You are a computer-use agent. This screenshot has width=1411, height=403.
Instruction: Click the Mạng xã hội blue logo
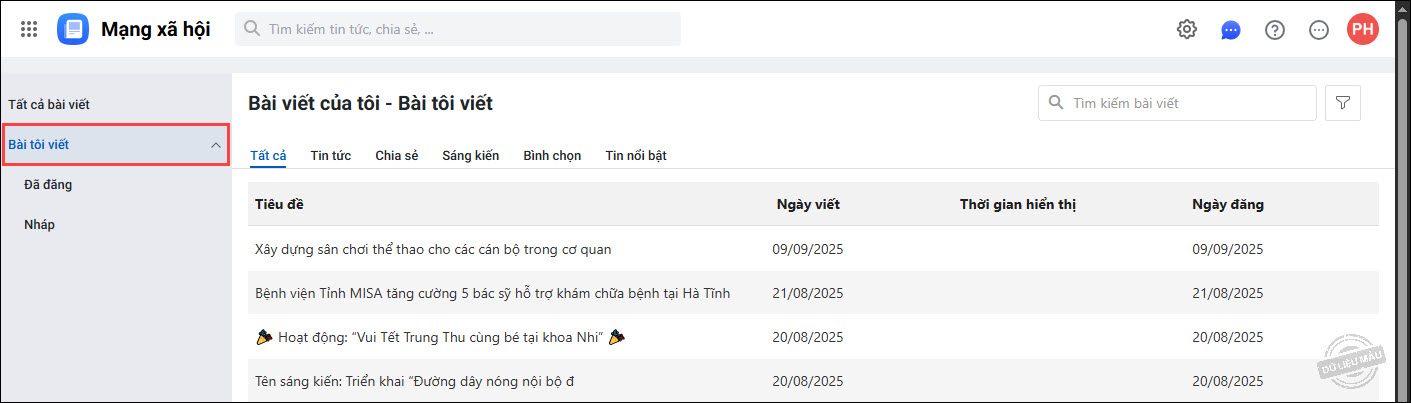[x=73, y=29]
